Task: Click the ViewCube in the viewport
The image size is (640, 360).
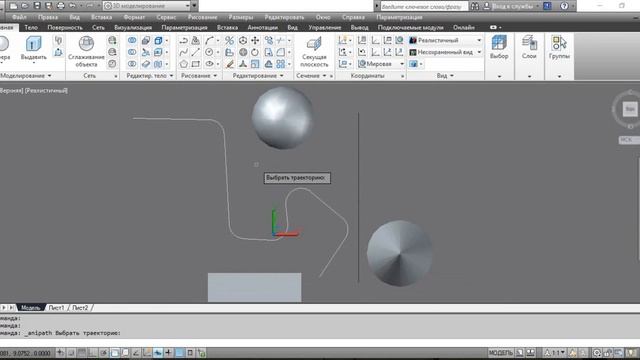Action: [629, 109]
